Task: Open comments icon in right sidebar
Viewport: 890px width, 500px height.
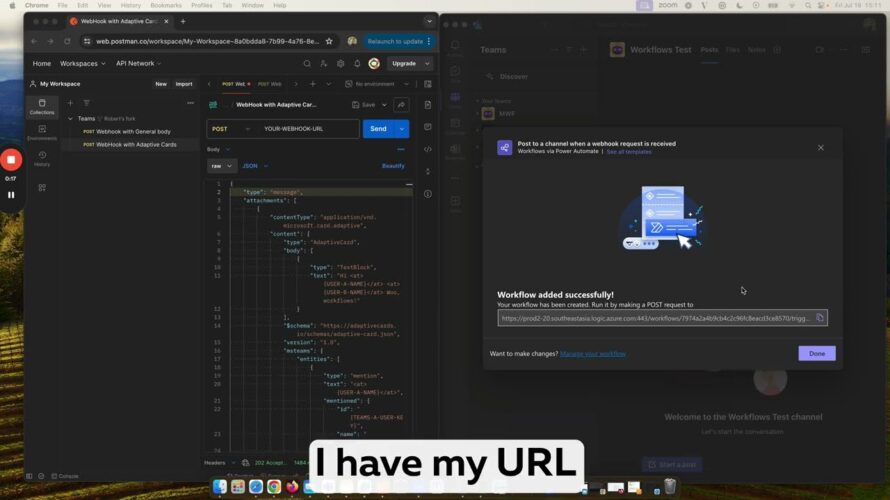Action: pos(428,127)
